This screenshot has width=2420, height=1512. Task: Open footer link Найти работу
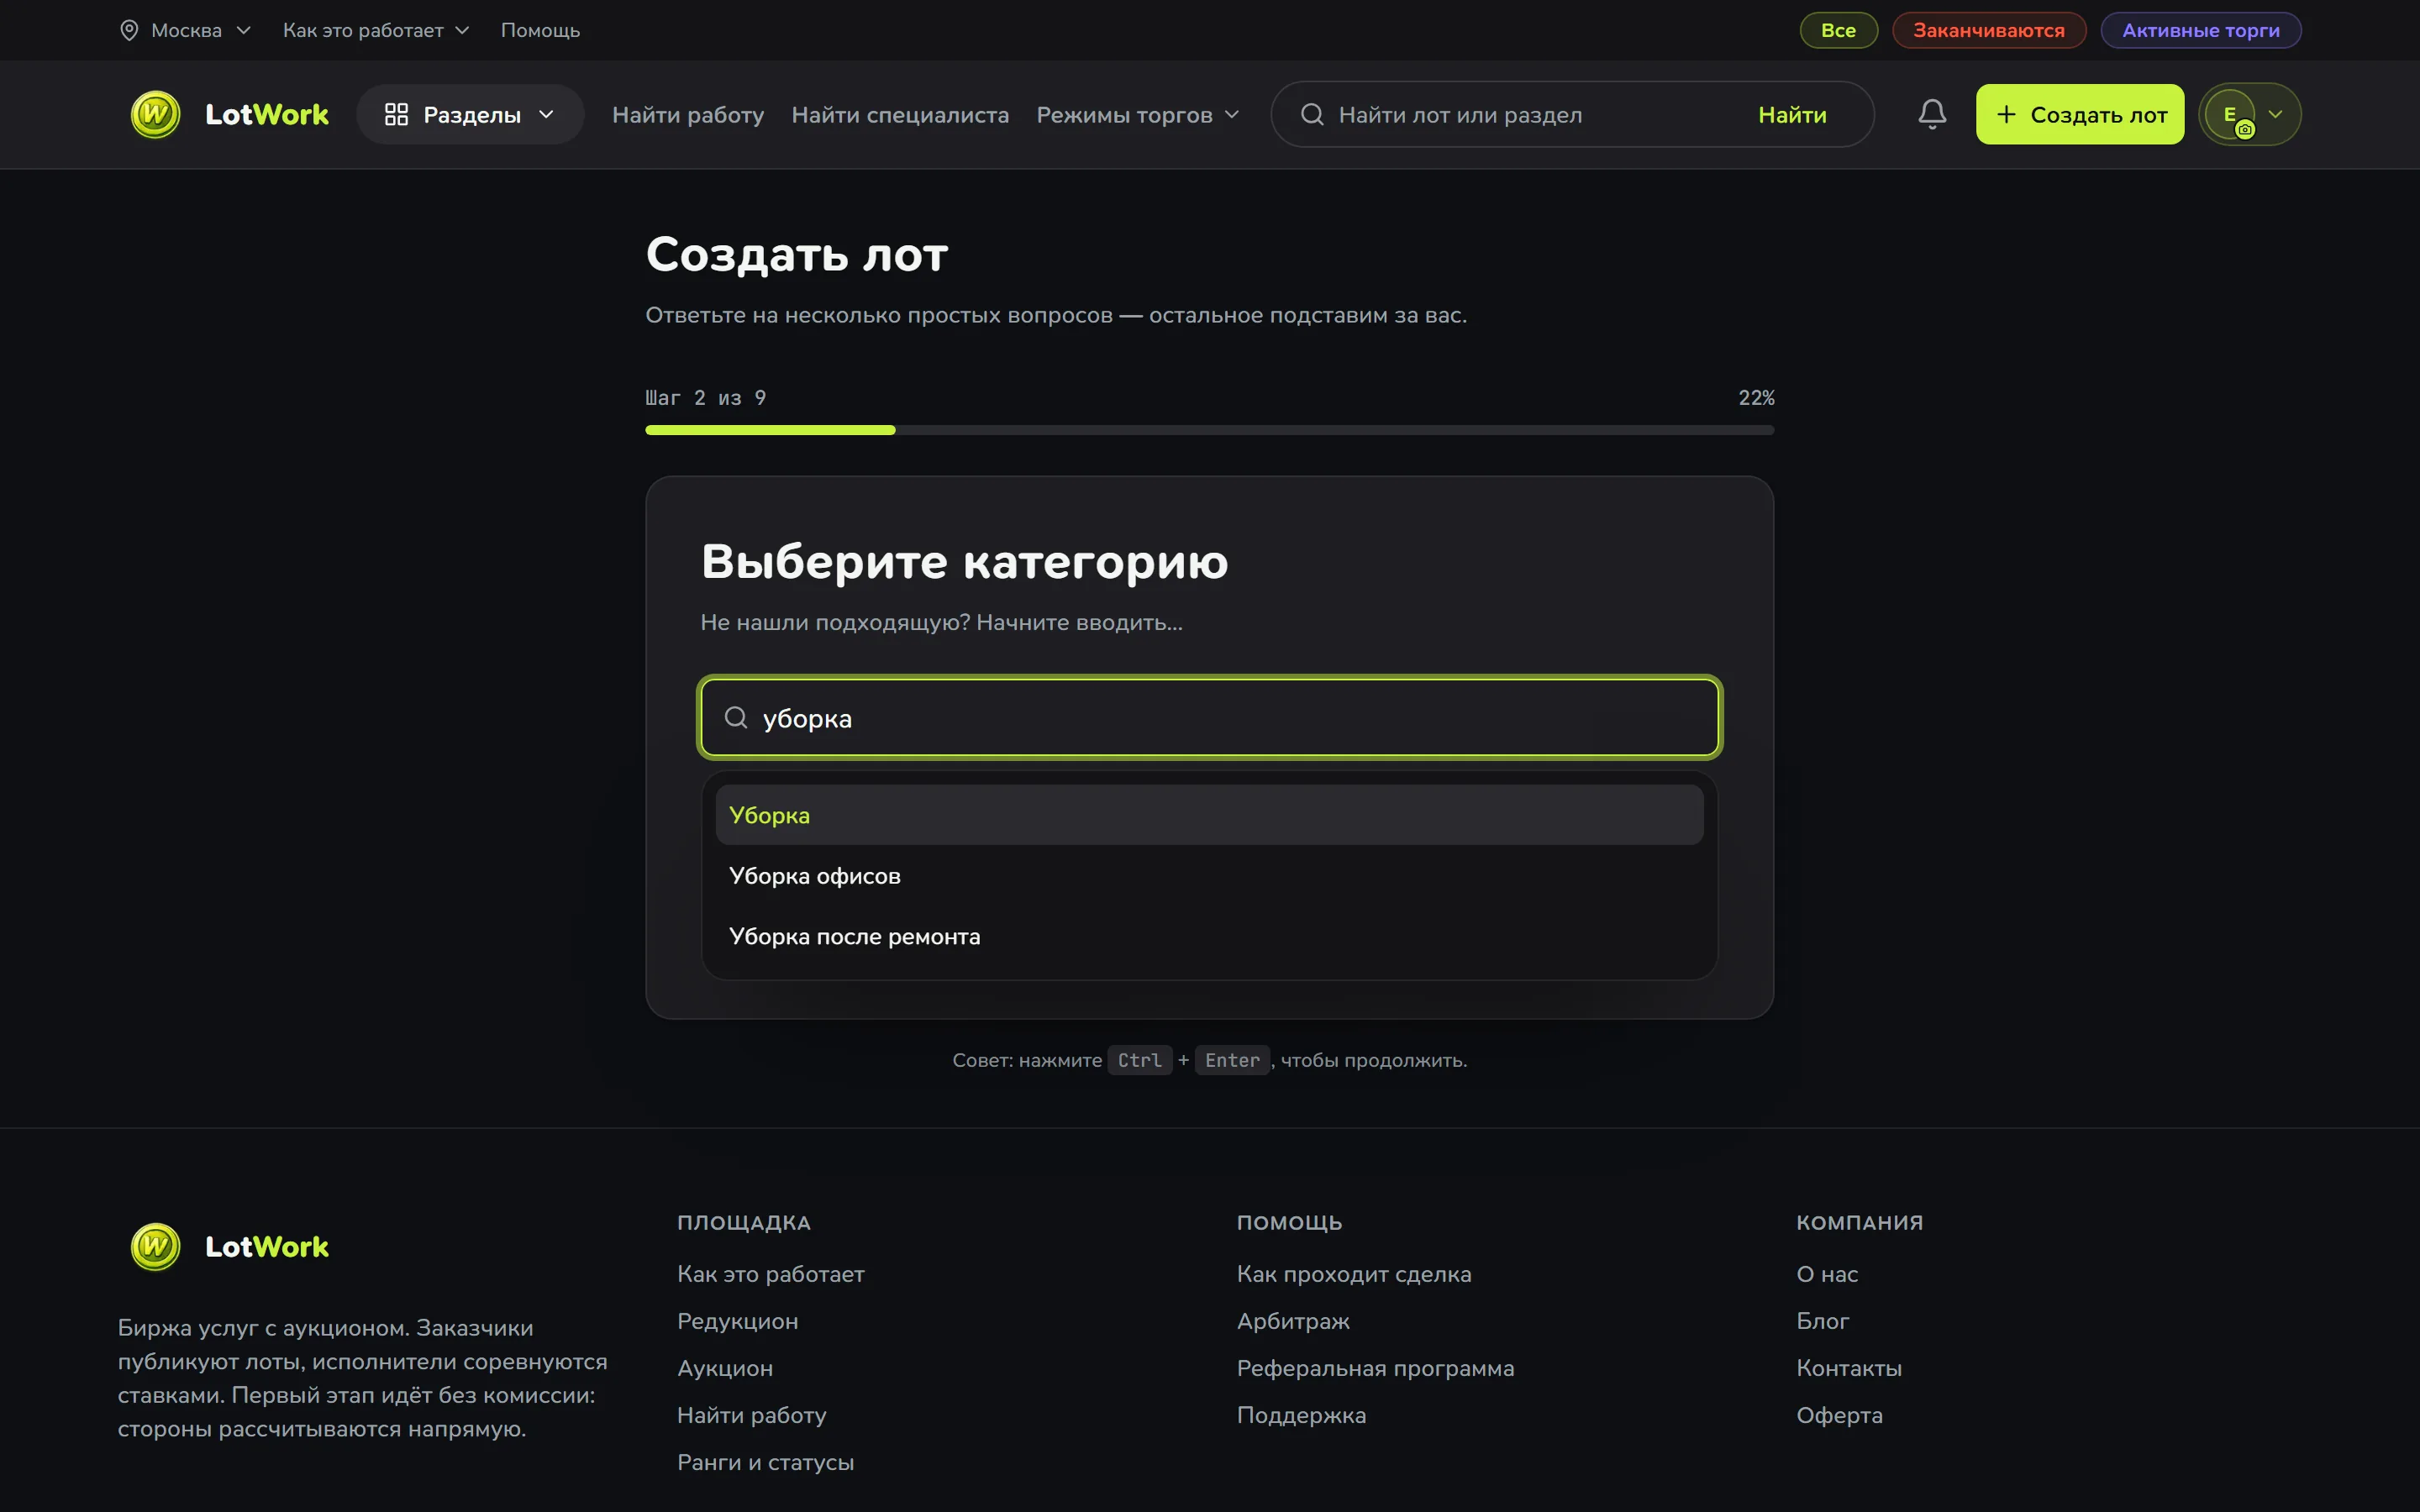[x=751, y=1415]
